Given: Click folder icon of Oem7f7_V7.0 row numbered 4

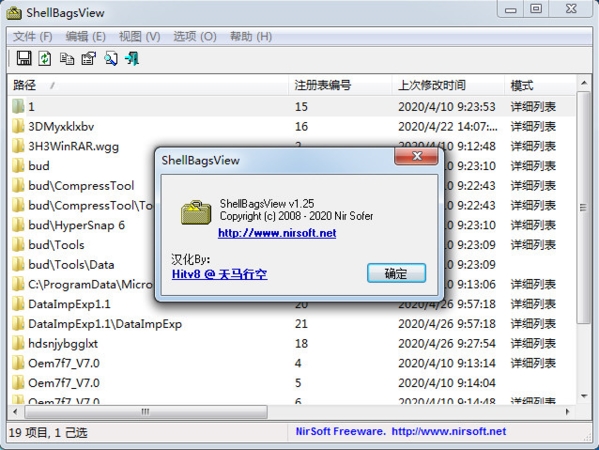Looking at the screenshot, I should tap(18, 363).
